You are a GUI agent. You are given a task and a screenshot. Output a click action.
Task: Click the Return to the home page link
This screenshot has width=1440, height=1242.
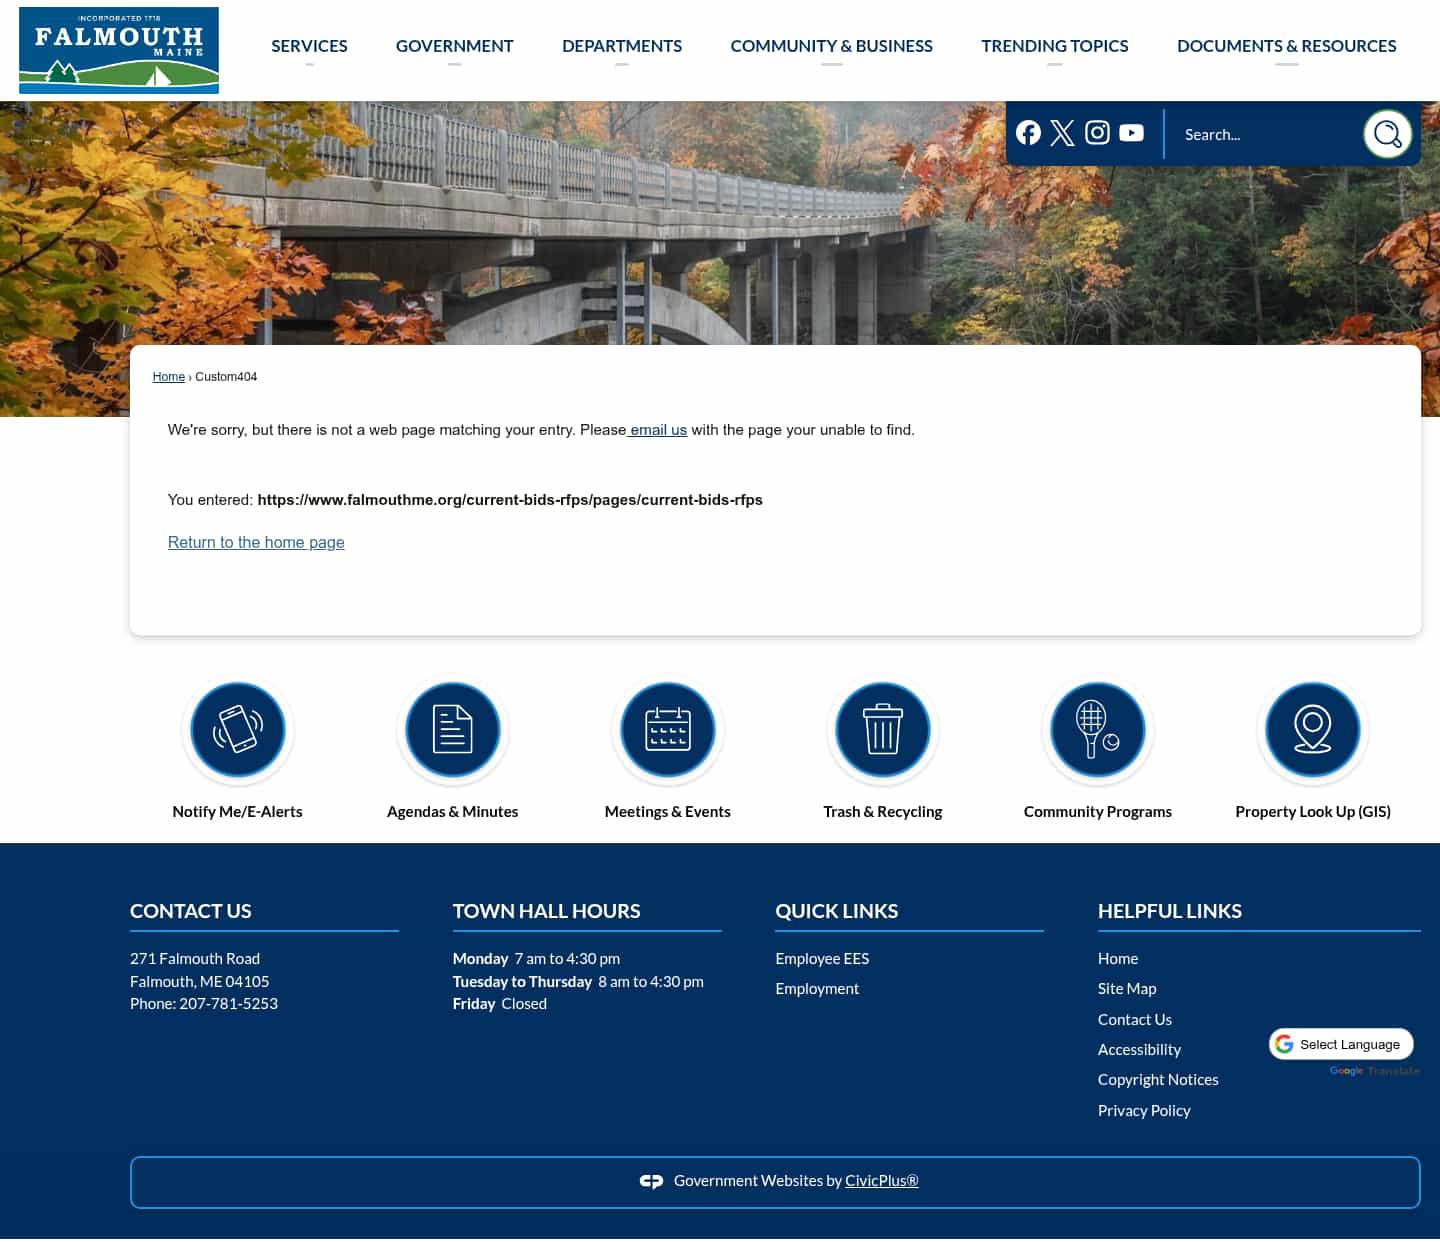point(256,542)
